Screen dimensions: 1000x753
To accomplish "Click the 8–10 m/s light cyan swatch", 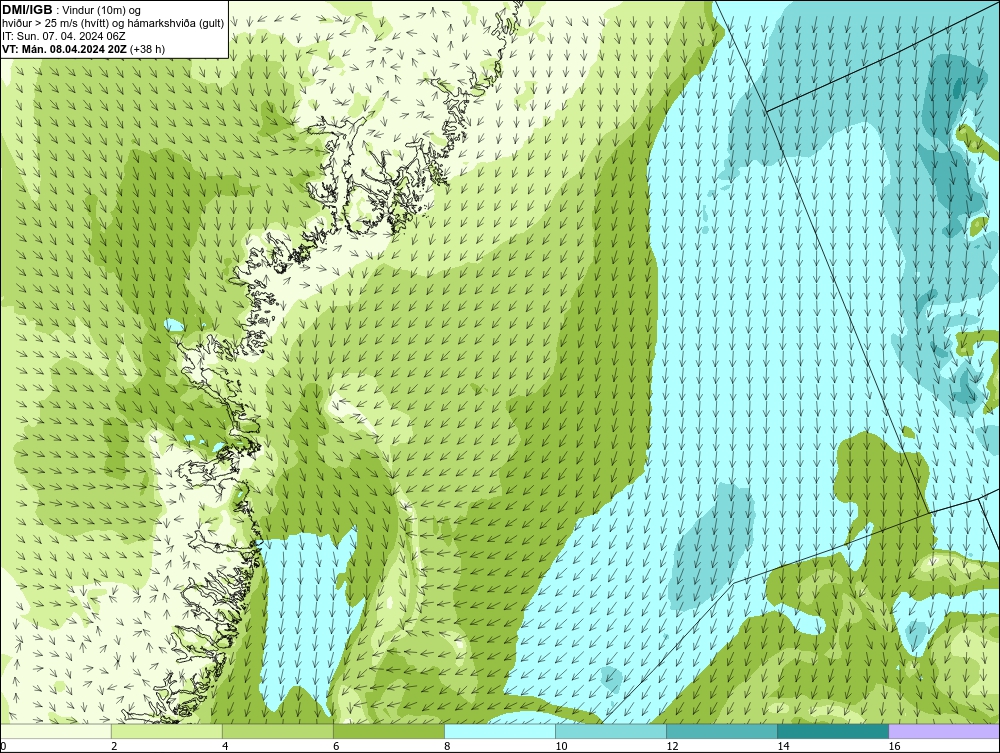I will point(499,731).
